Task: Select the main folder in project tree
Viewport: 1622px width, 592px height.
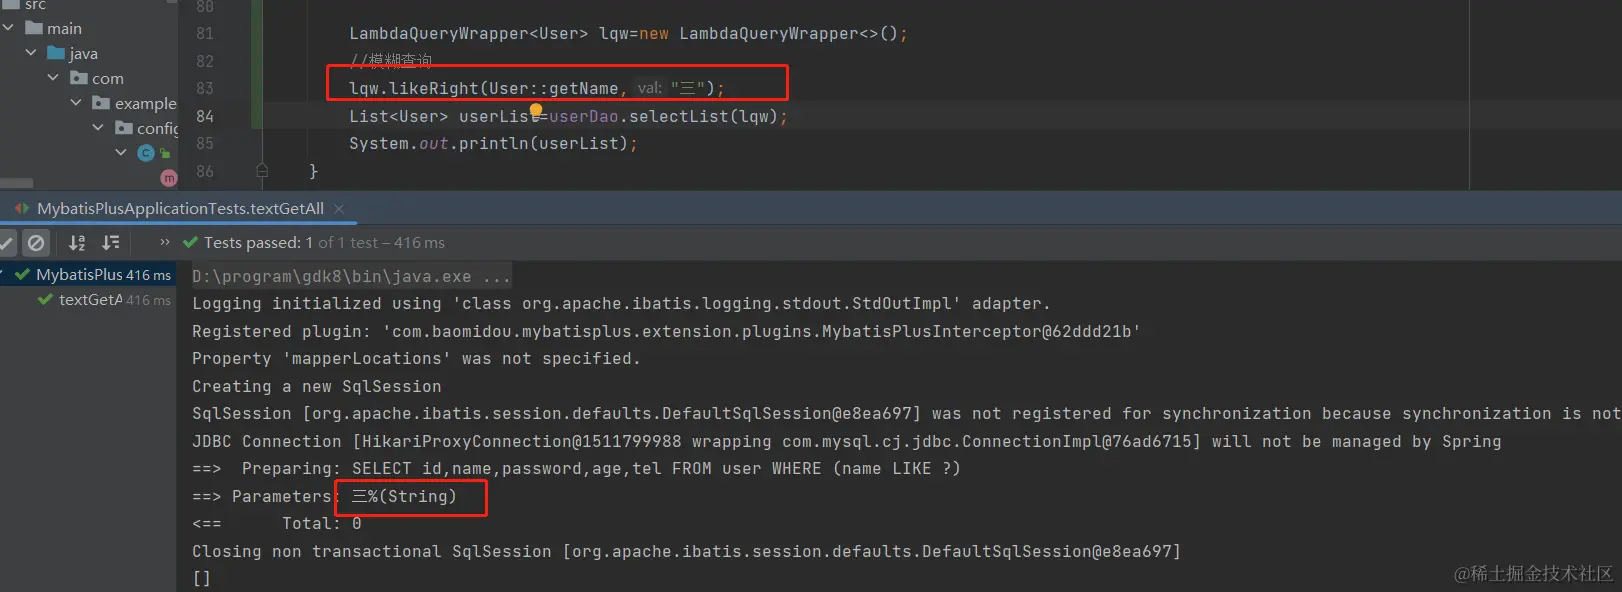Action: point(54,28)
